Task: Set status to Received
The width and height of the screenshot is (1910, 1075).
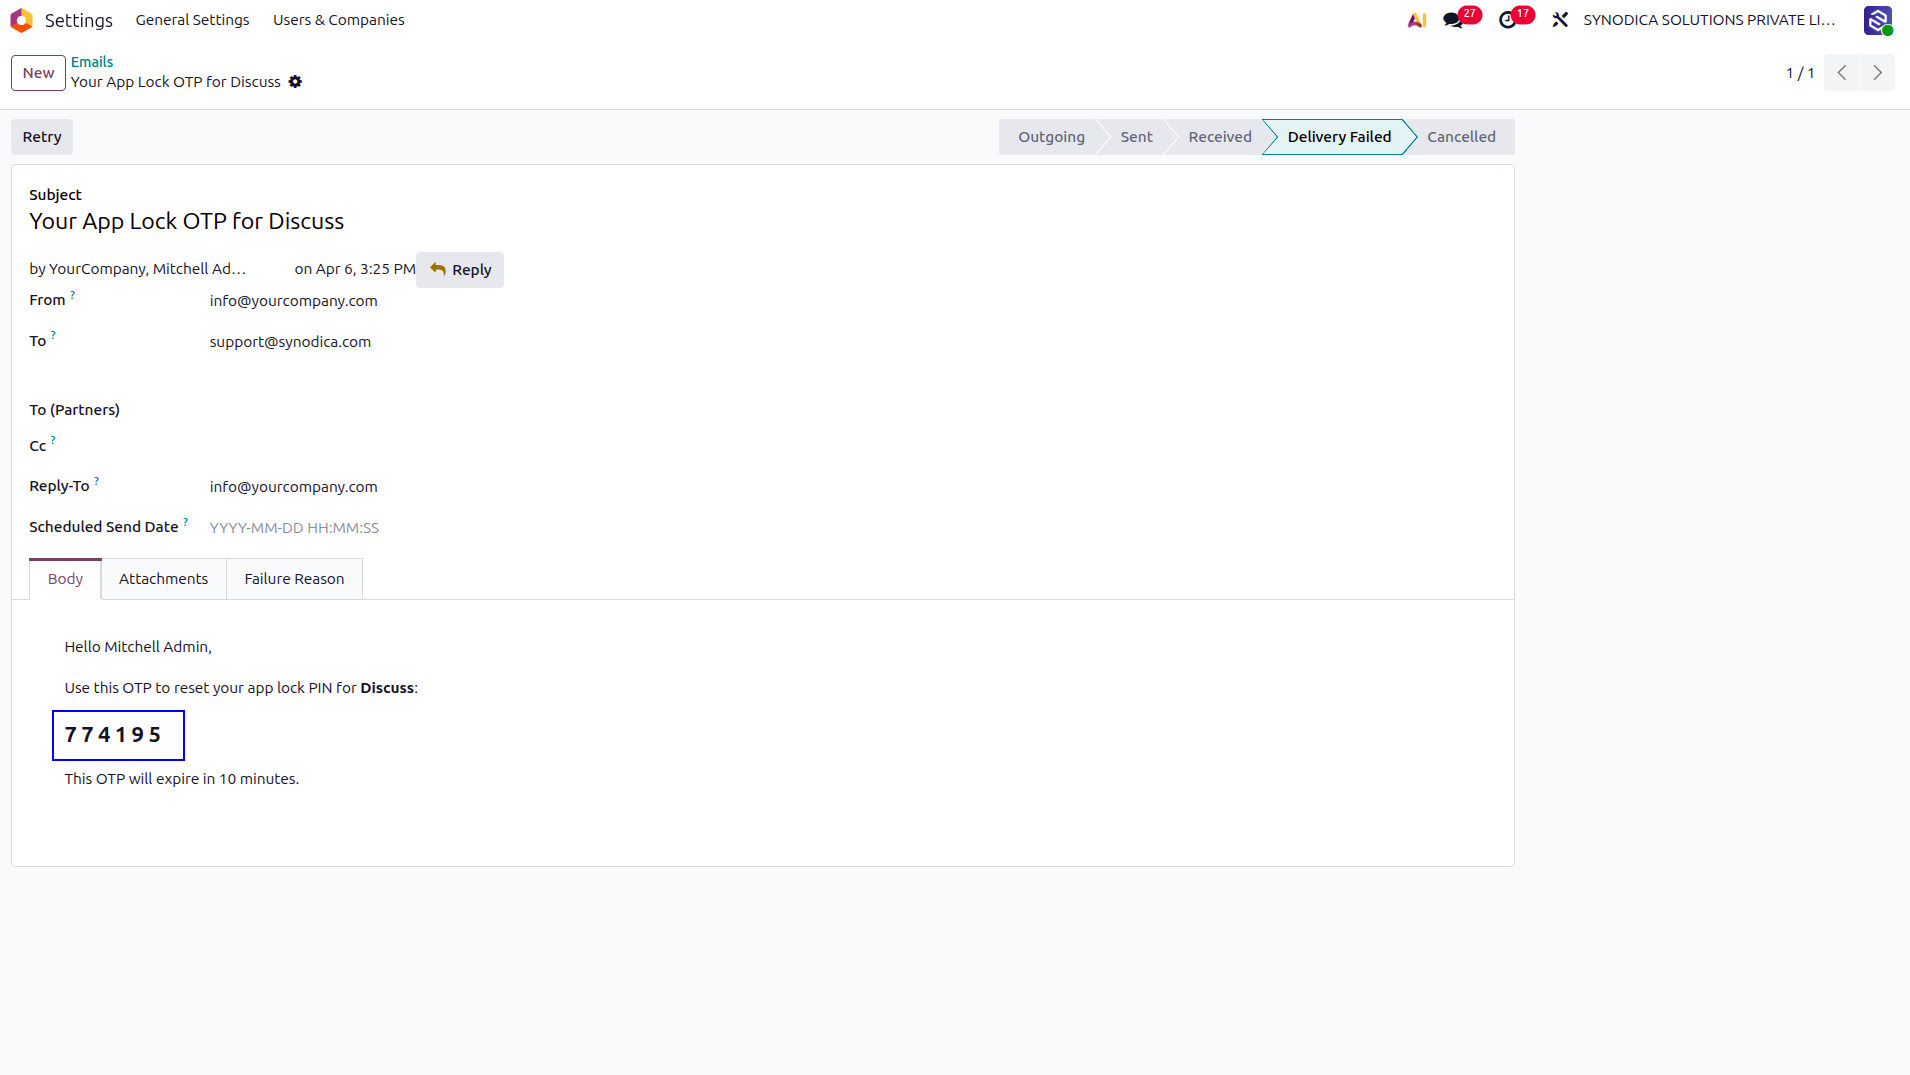Action: pos(1219,137)
